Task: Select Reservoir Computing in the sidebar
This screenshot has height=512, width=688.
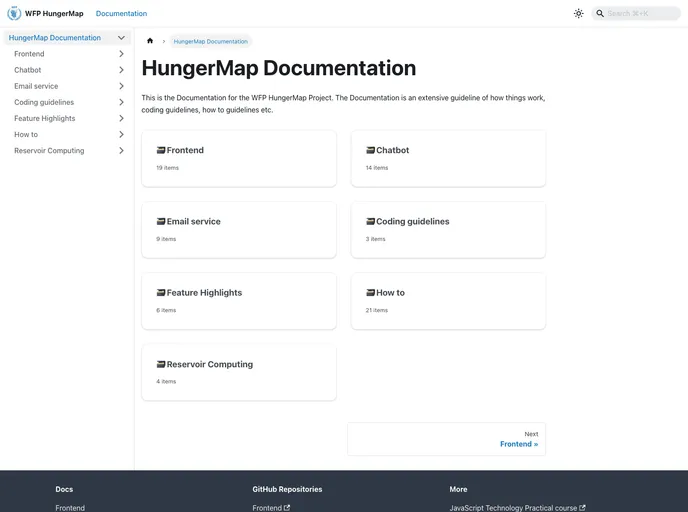Action: (x=49, y=150)
